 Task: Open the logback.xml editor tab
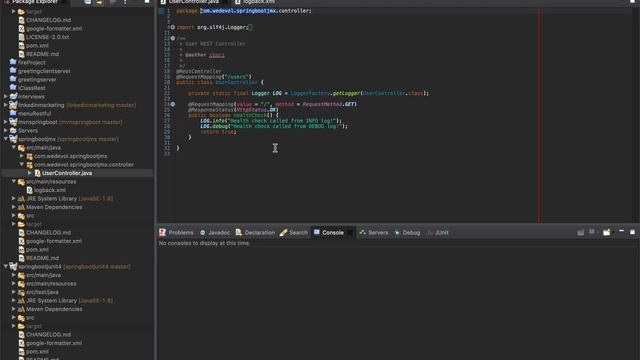255,2
